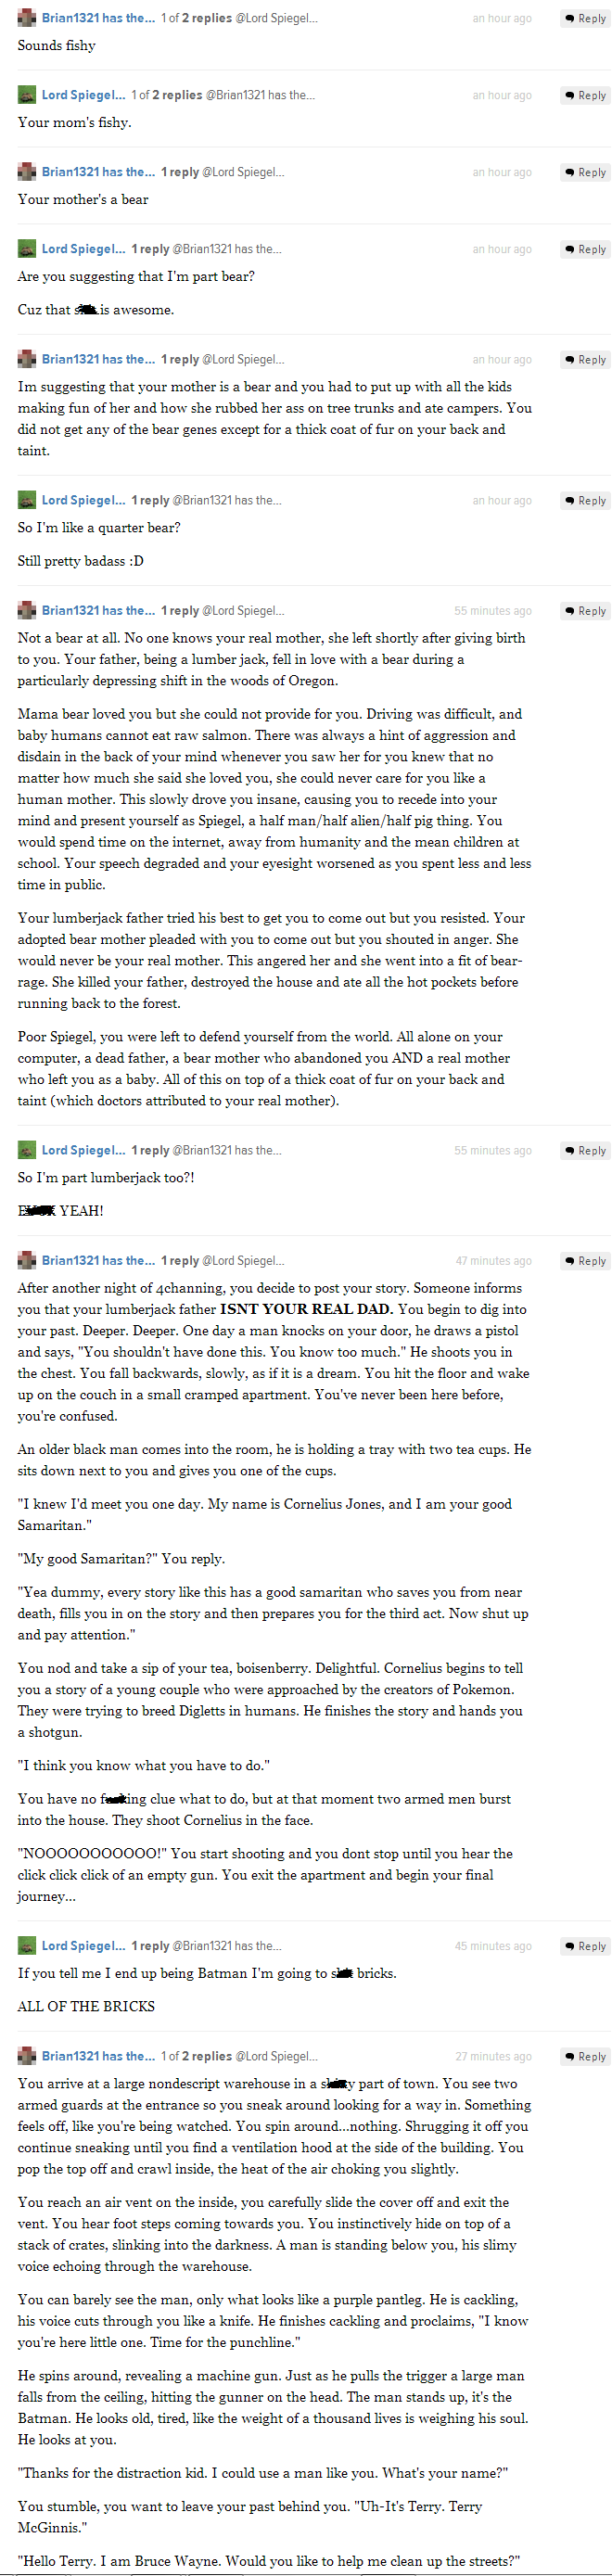
Task: Click Brian1321's avatar on the "4channing" story comment
Action: point(27,1260)
